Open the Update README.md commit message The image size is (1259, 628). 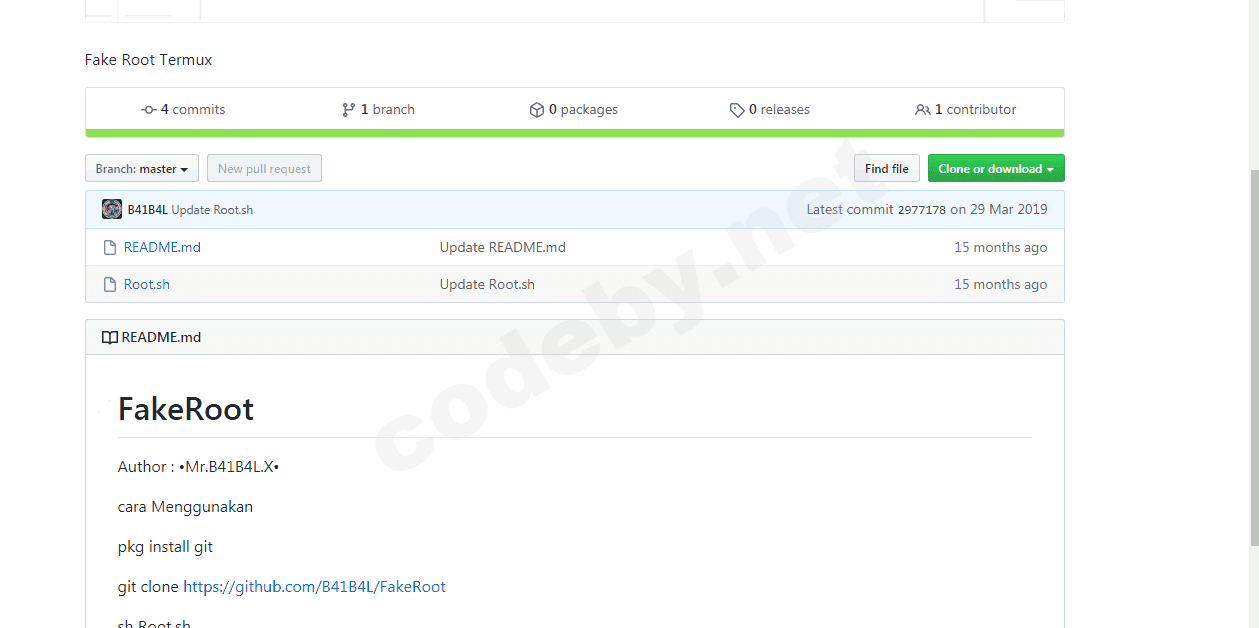point(503,247)
